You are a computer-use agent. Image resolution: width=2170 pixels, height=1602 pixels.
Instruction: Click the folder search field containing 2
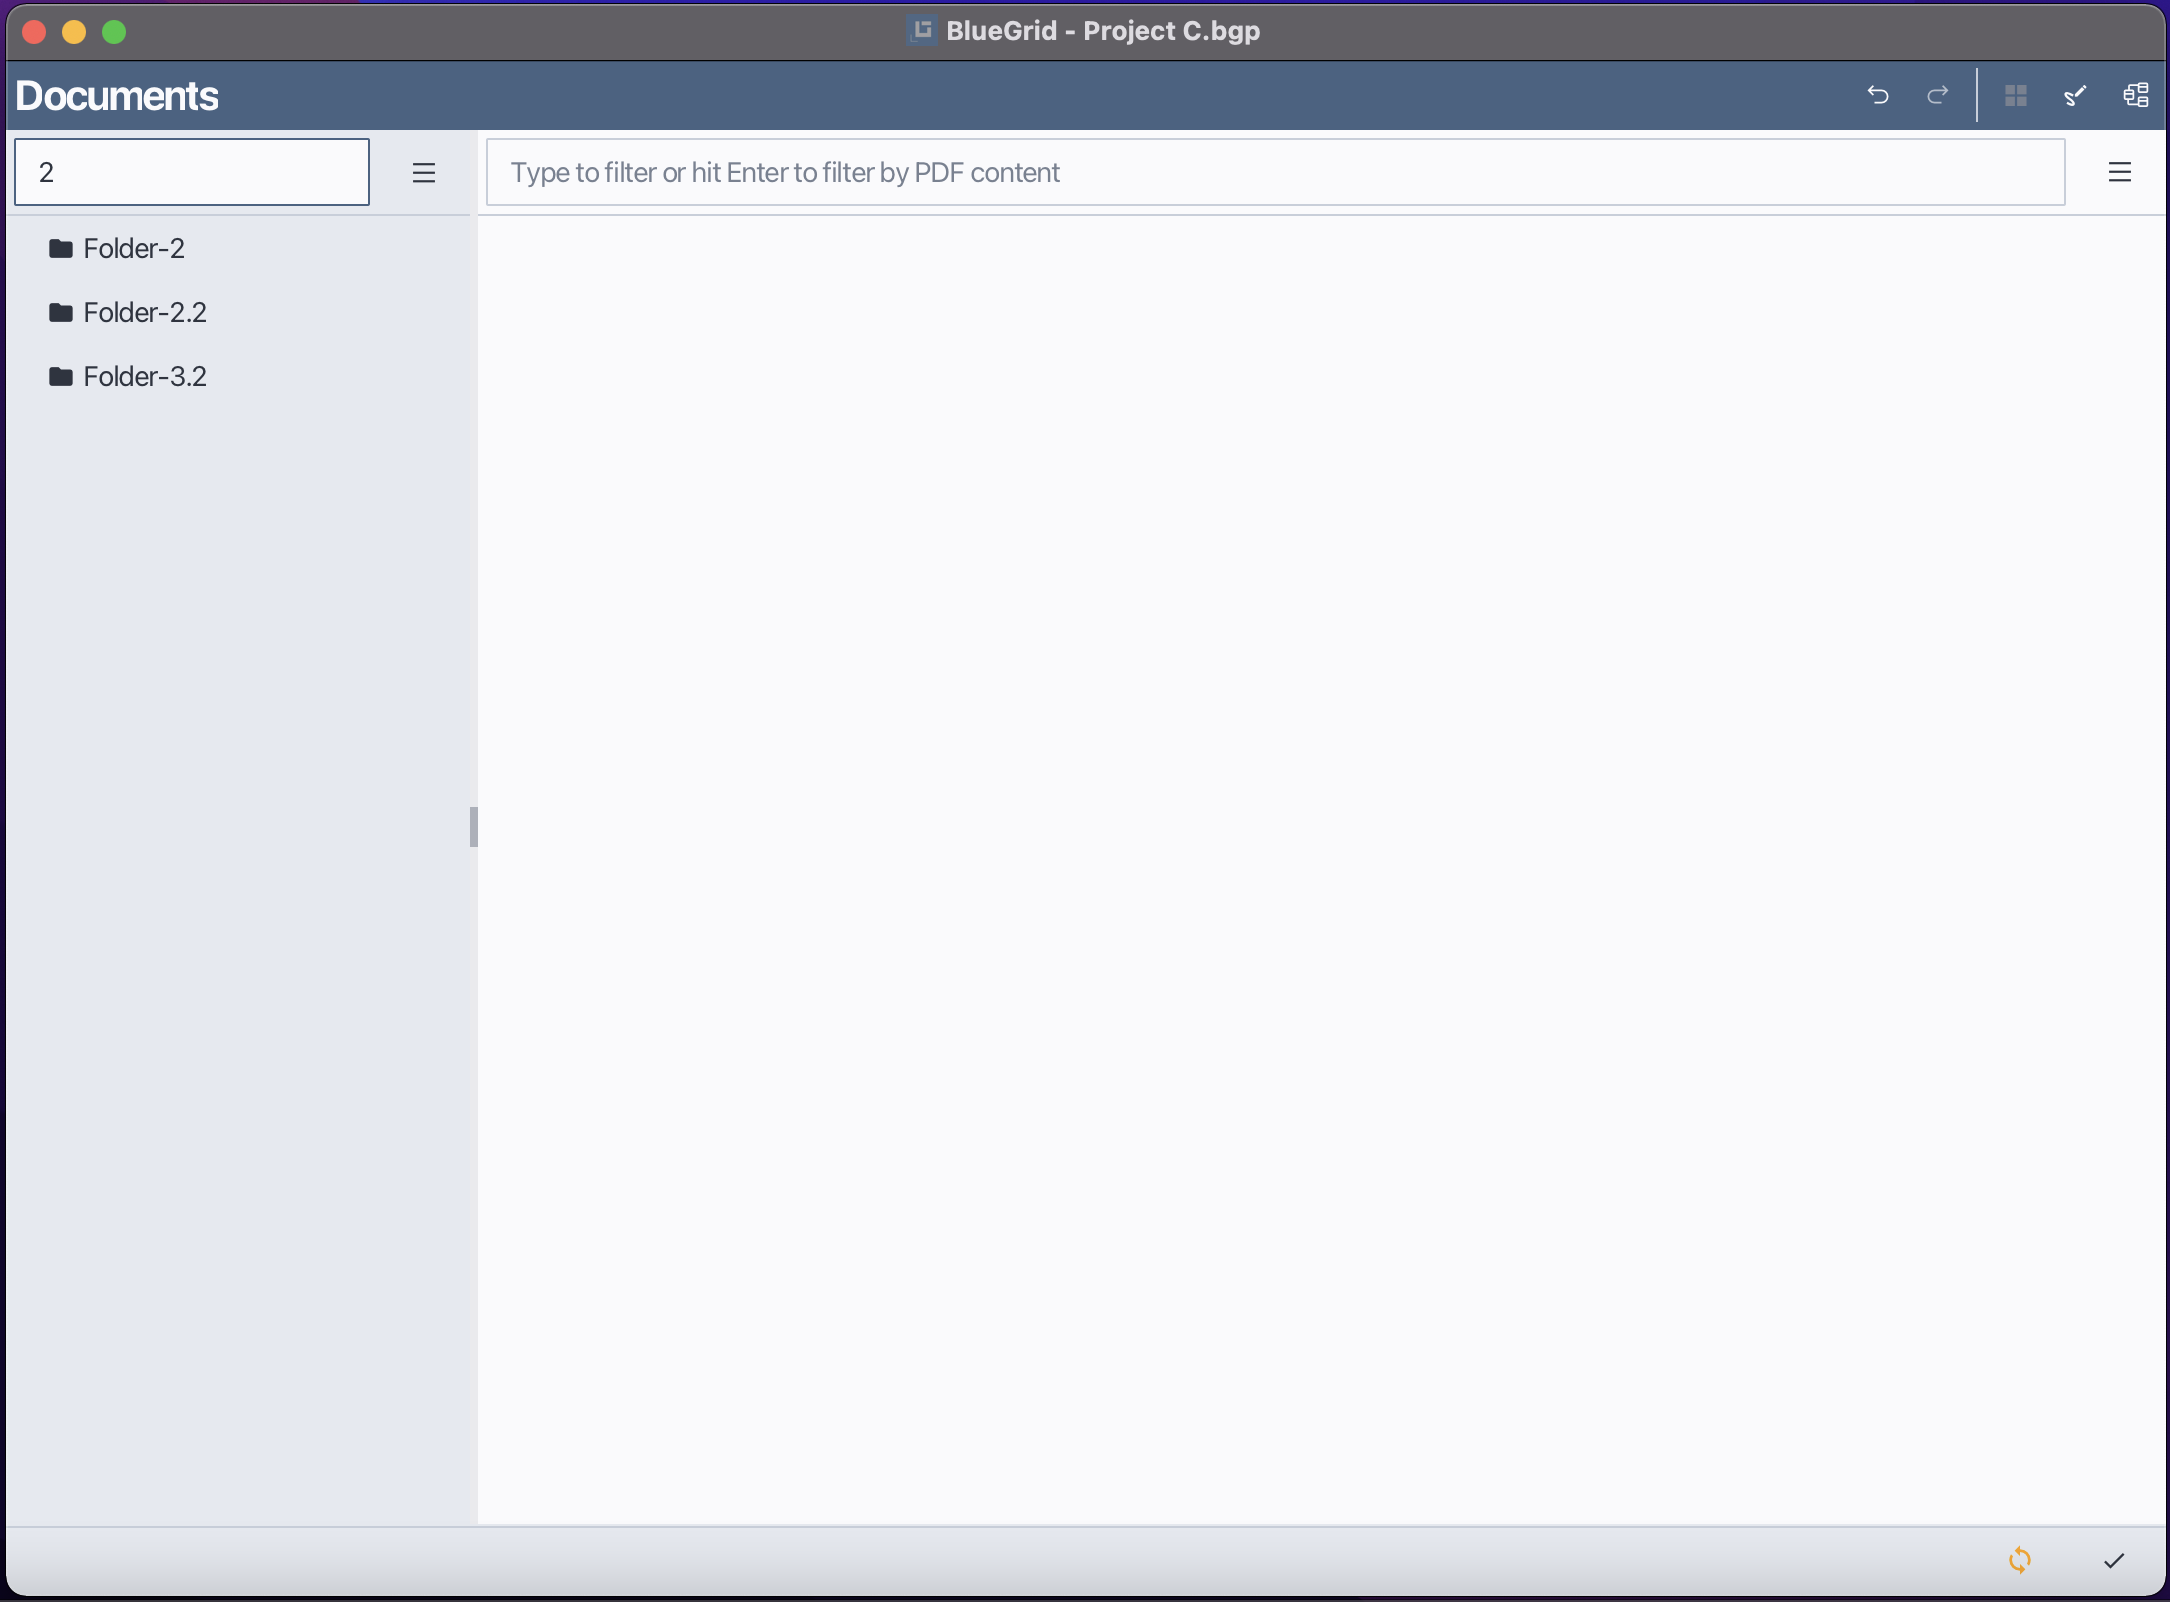tap(191, 171)
